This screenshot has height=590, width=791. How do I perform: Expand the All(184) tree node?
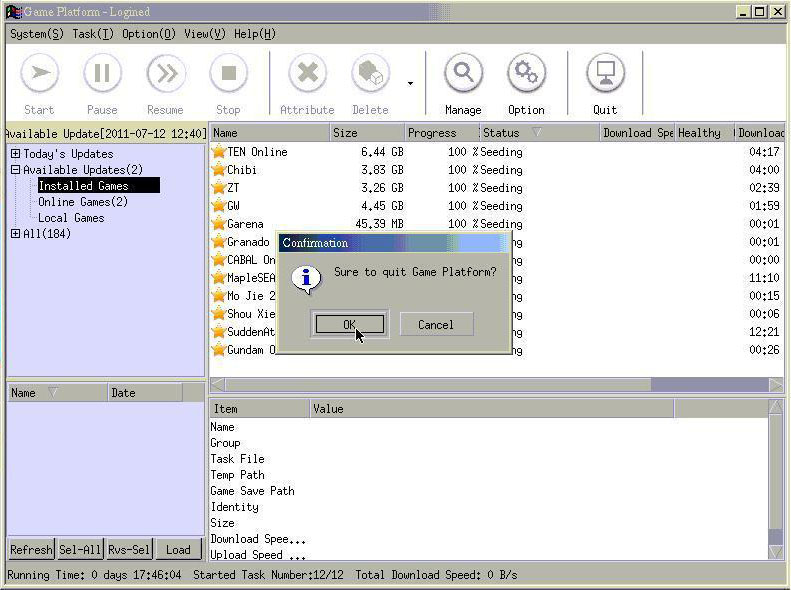[16, 233]
